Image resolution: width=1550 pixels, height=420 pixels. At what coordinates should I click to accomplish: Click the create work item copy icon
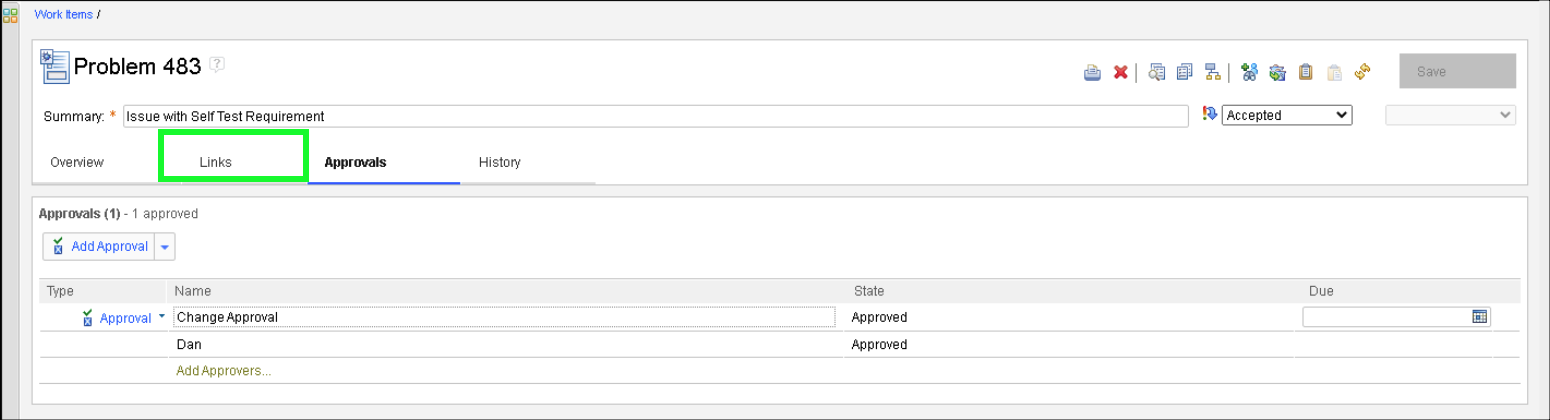tap(1185, 72)
